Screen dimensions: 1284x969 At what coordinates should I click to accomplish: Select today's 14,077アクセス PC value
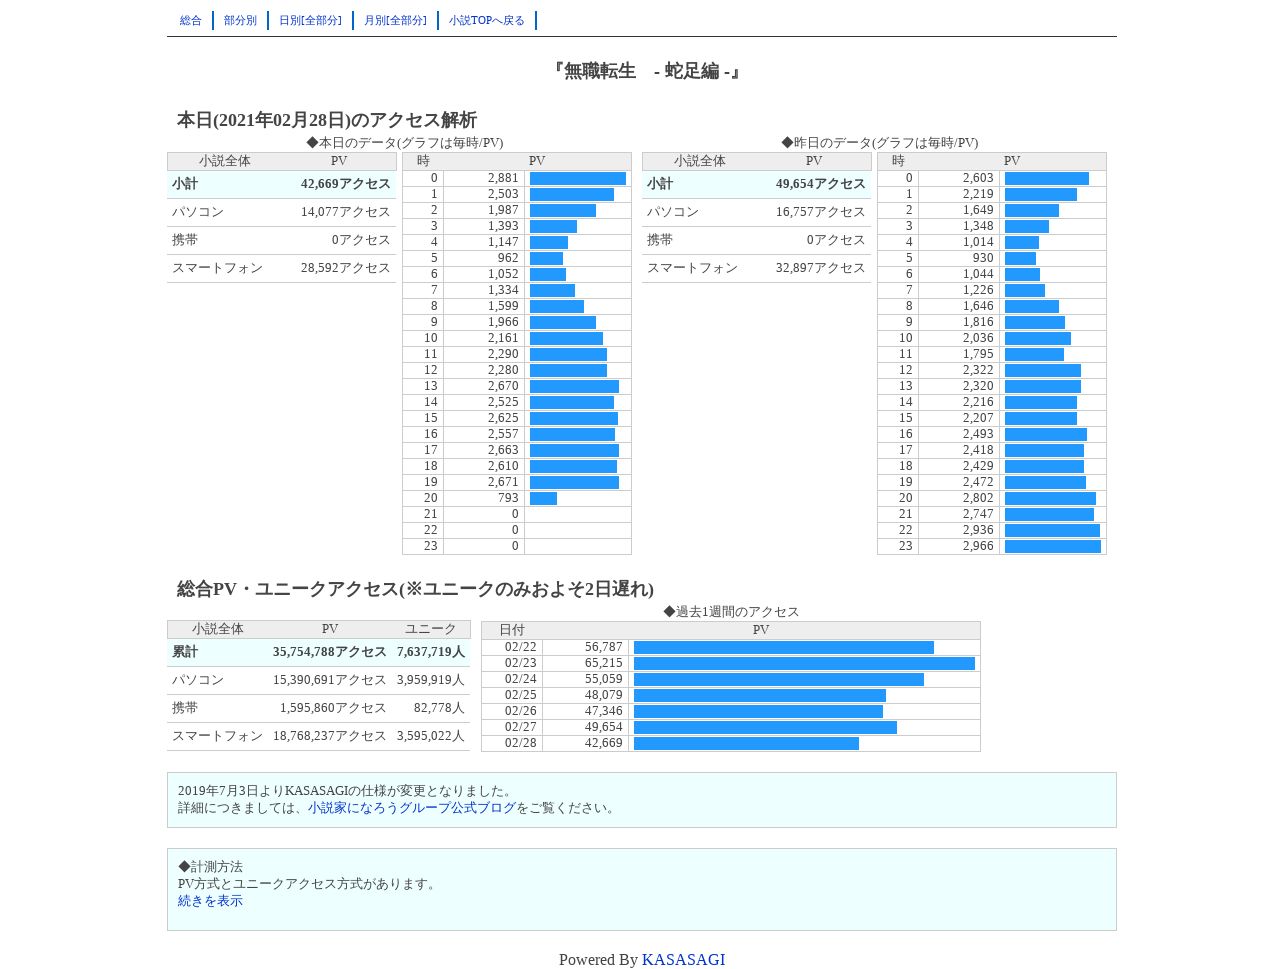coord(346,212)
